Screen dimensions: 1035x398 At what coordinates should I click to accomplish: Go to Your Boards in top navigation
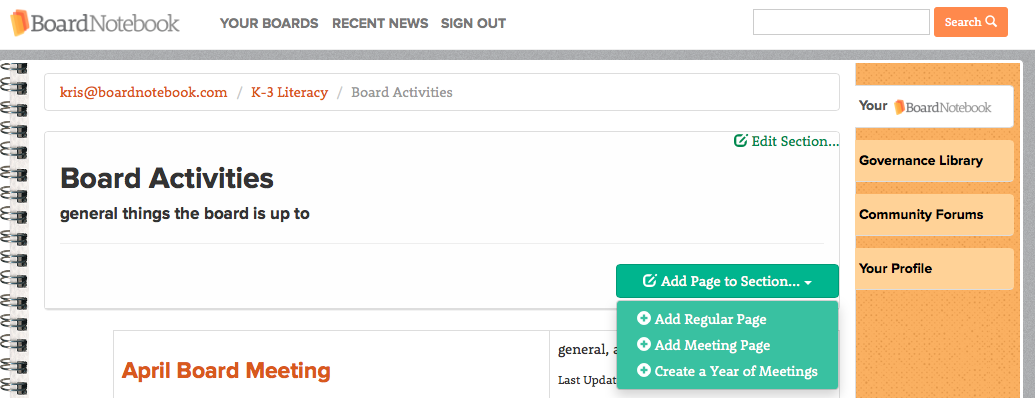tap(269, 24)
